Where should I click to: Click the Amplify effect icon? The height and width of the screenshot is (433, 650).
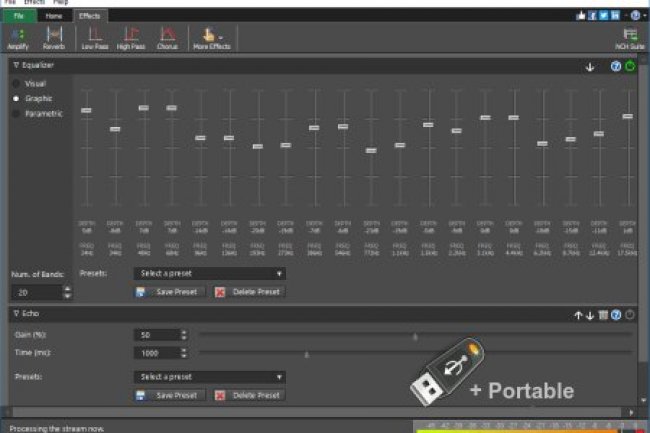pos(17,37)
